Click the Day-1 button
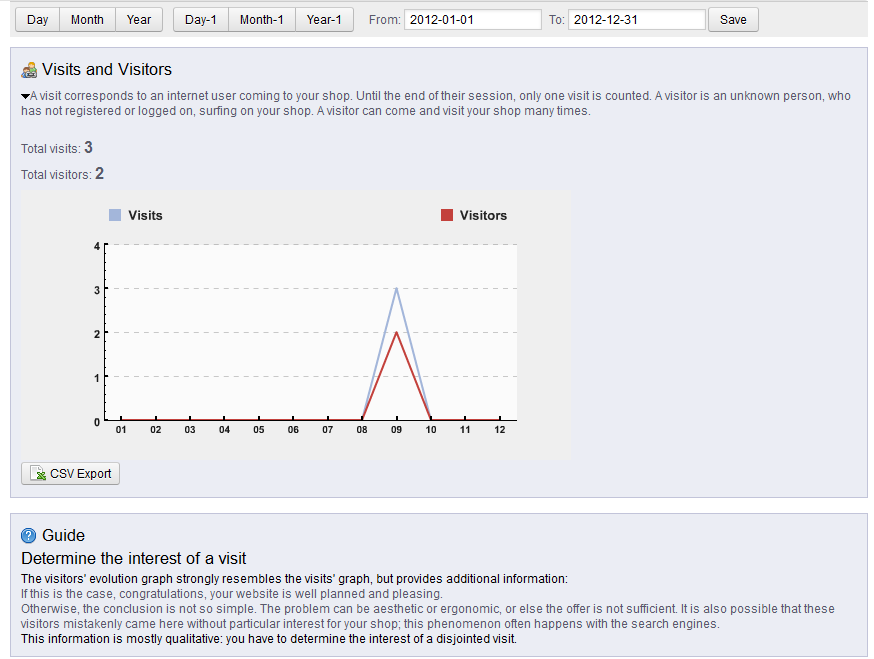The image size is (874, 659). [x=201, y=20]
